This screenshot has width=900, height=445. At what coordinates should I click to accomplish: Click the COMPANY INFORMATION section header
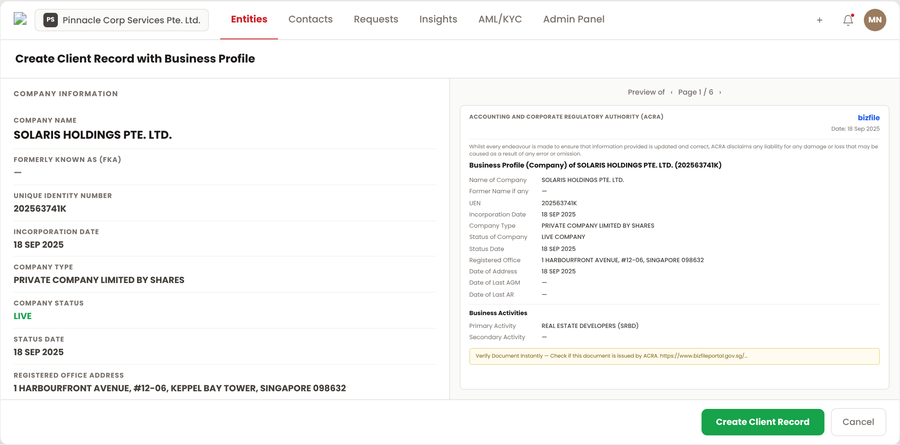pyautogui.click(x=65, y=94)
